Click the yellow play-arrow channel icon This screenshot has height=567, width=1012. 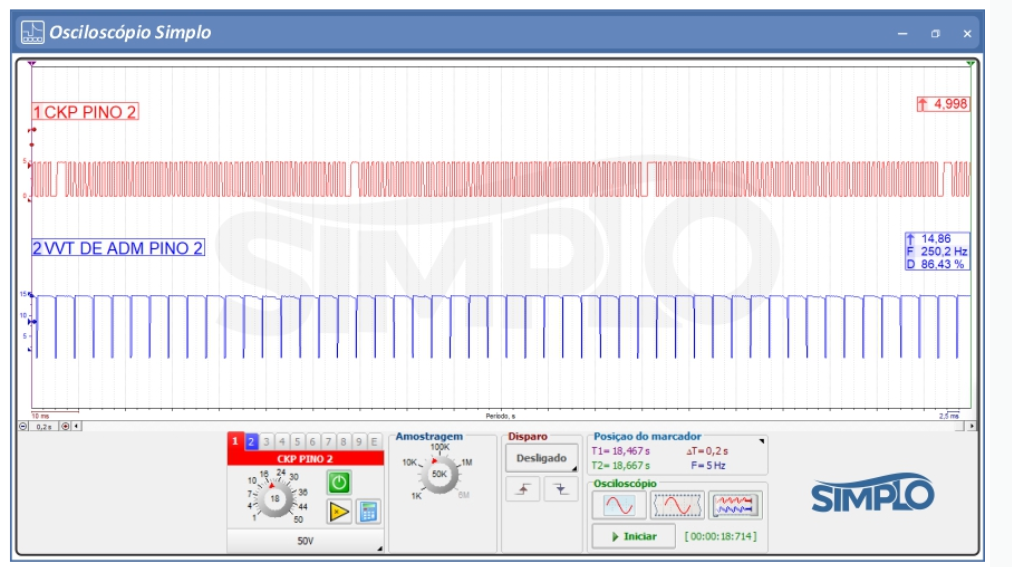point(339,512)
